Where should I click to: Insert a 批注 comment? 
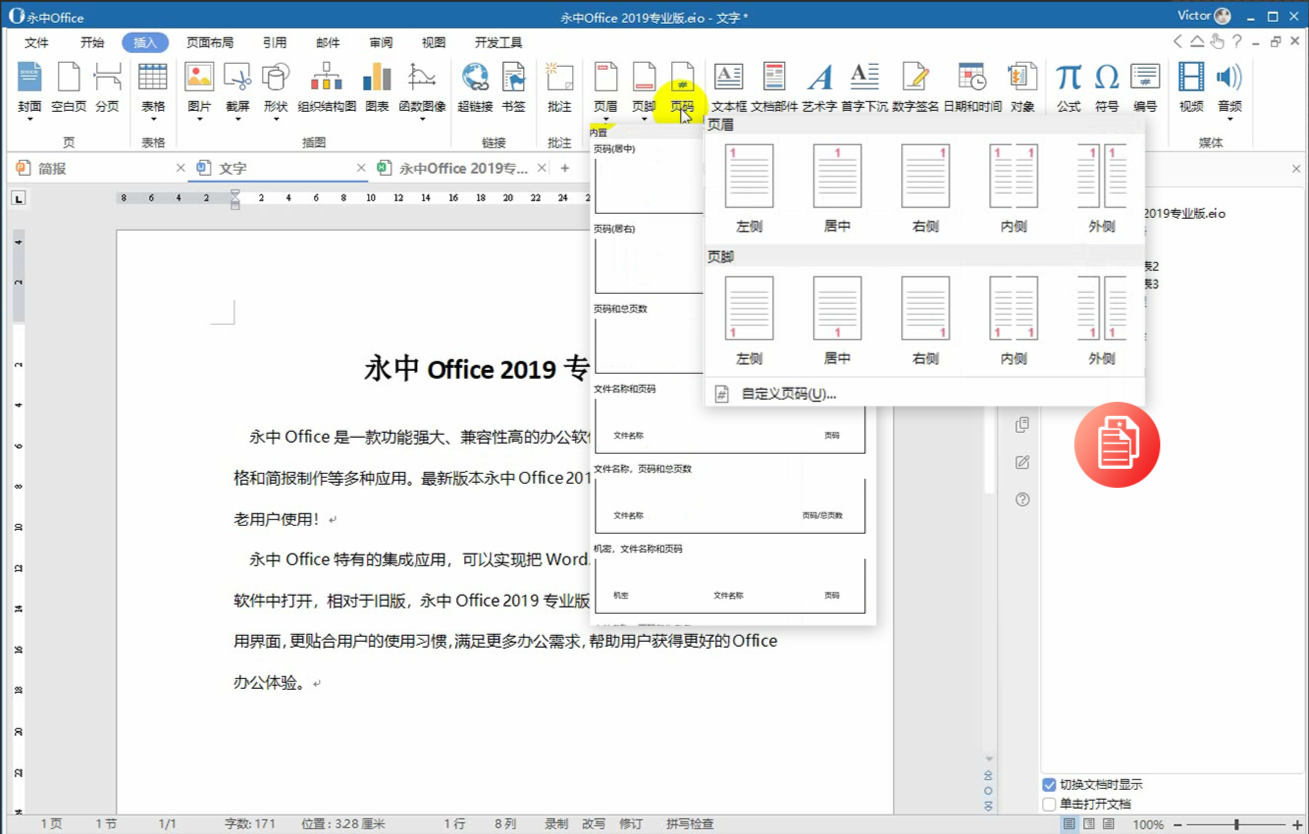tap(560, 78)
